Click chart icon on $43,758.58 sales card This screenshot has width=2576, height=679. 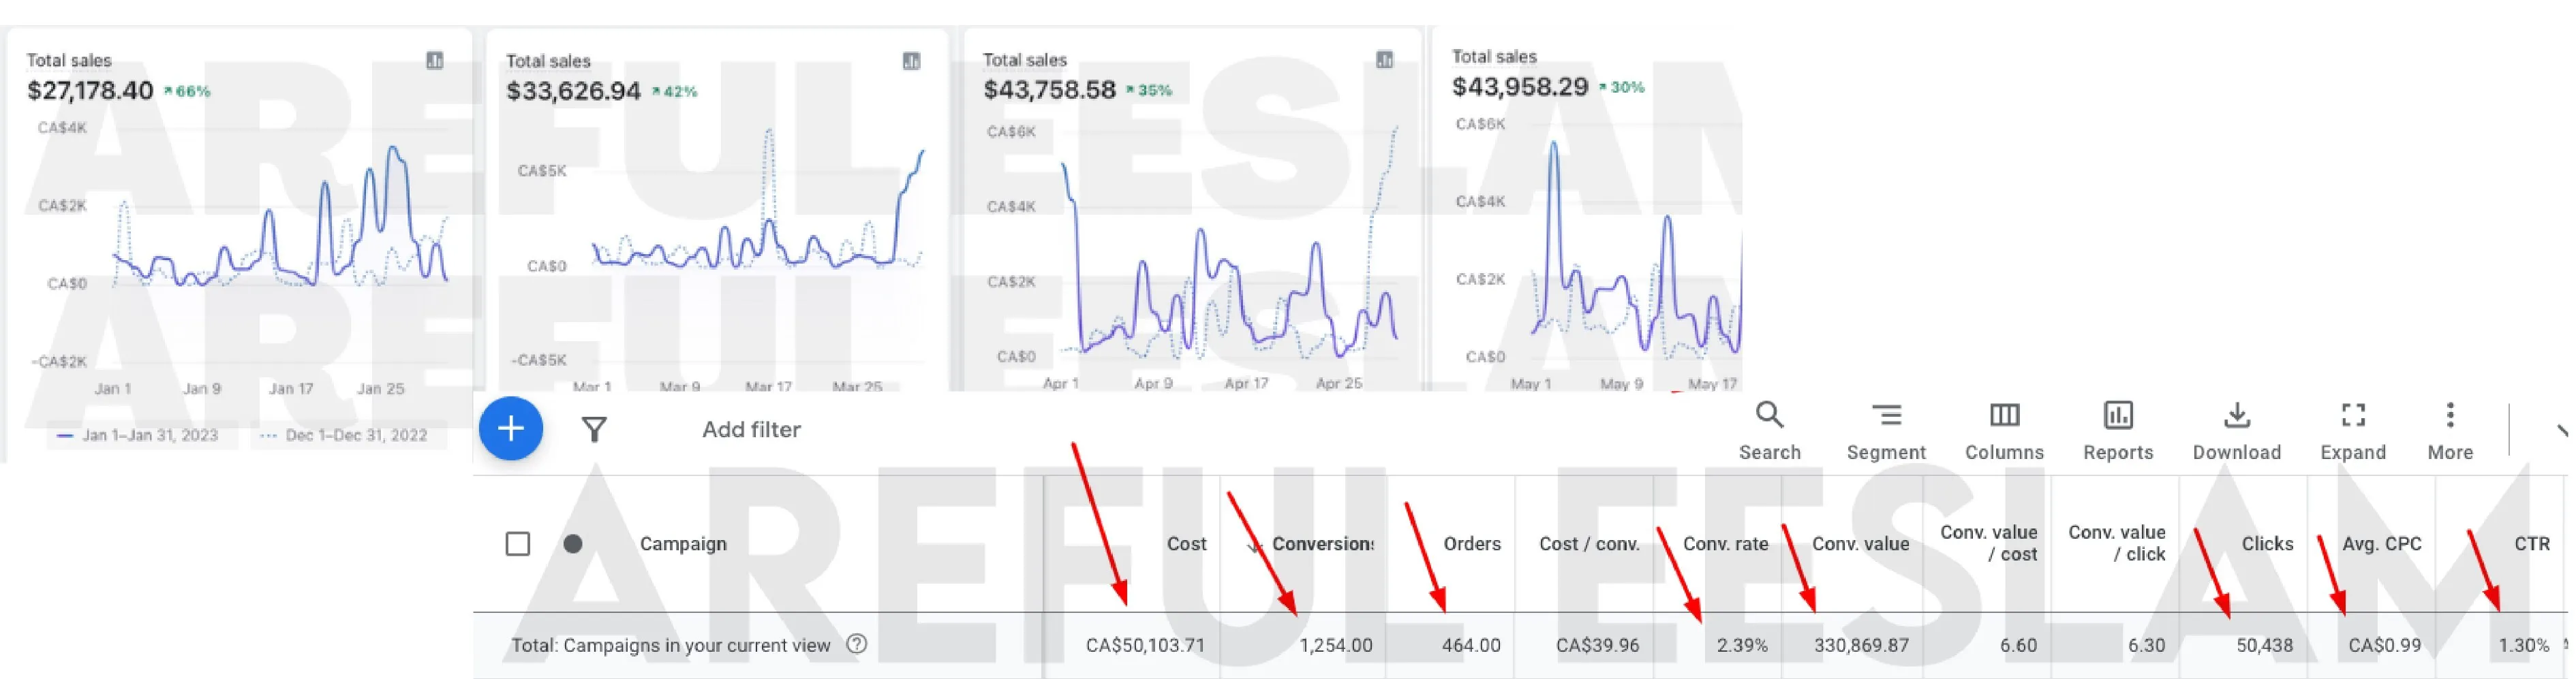(x=1384, y=60)
